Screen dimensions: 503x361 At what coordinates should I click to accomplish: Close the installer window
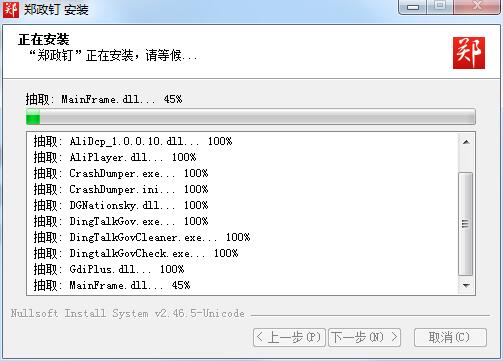477,7
